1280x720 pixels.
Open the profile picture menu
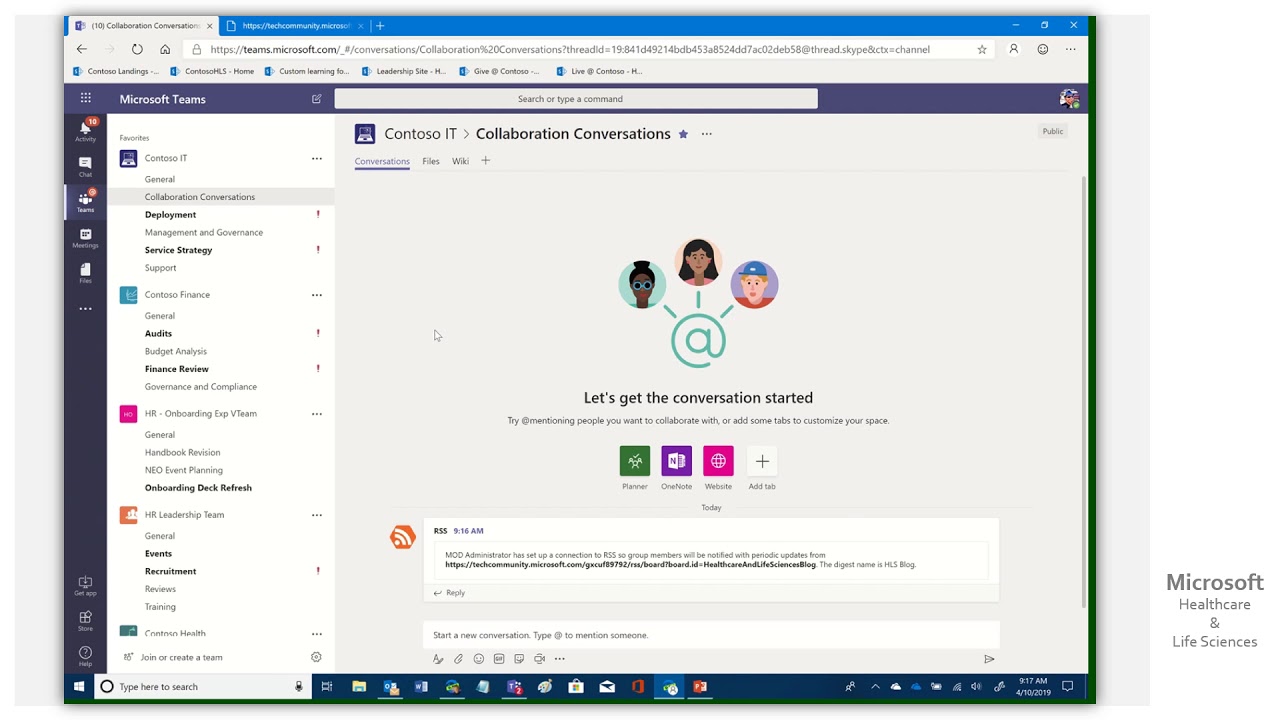click(1069, 98)
